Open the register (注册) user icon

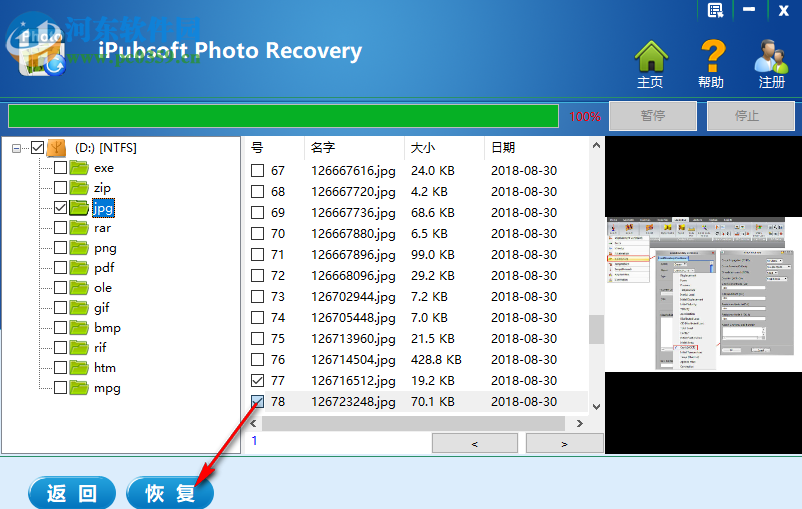771,56
